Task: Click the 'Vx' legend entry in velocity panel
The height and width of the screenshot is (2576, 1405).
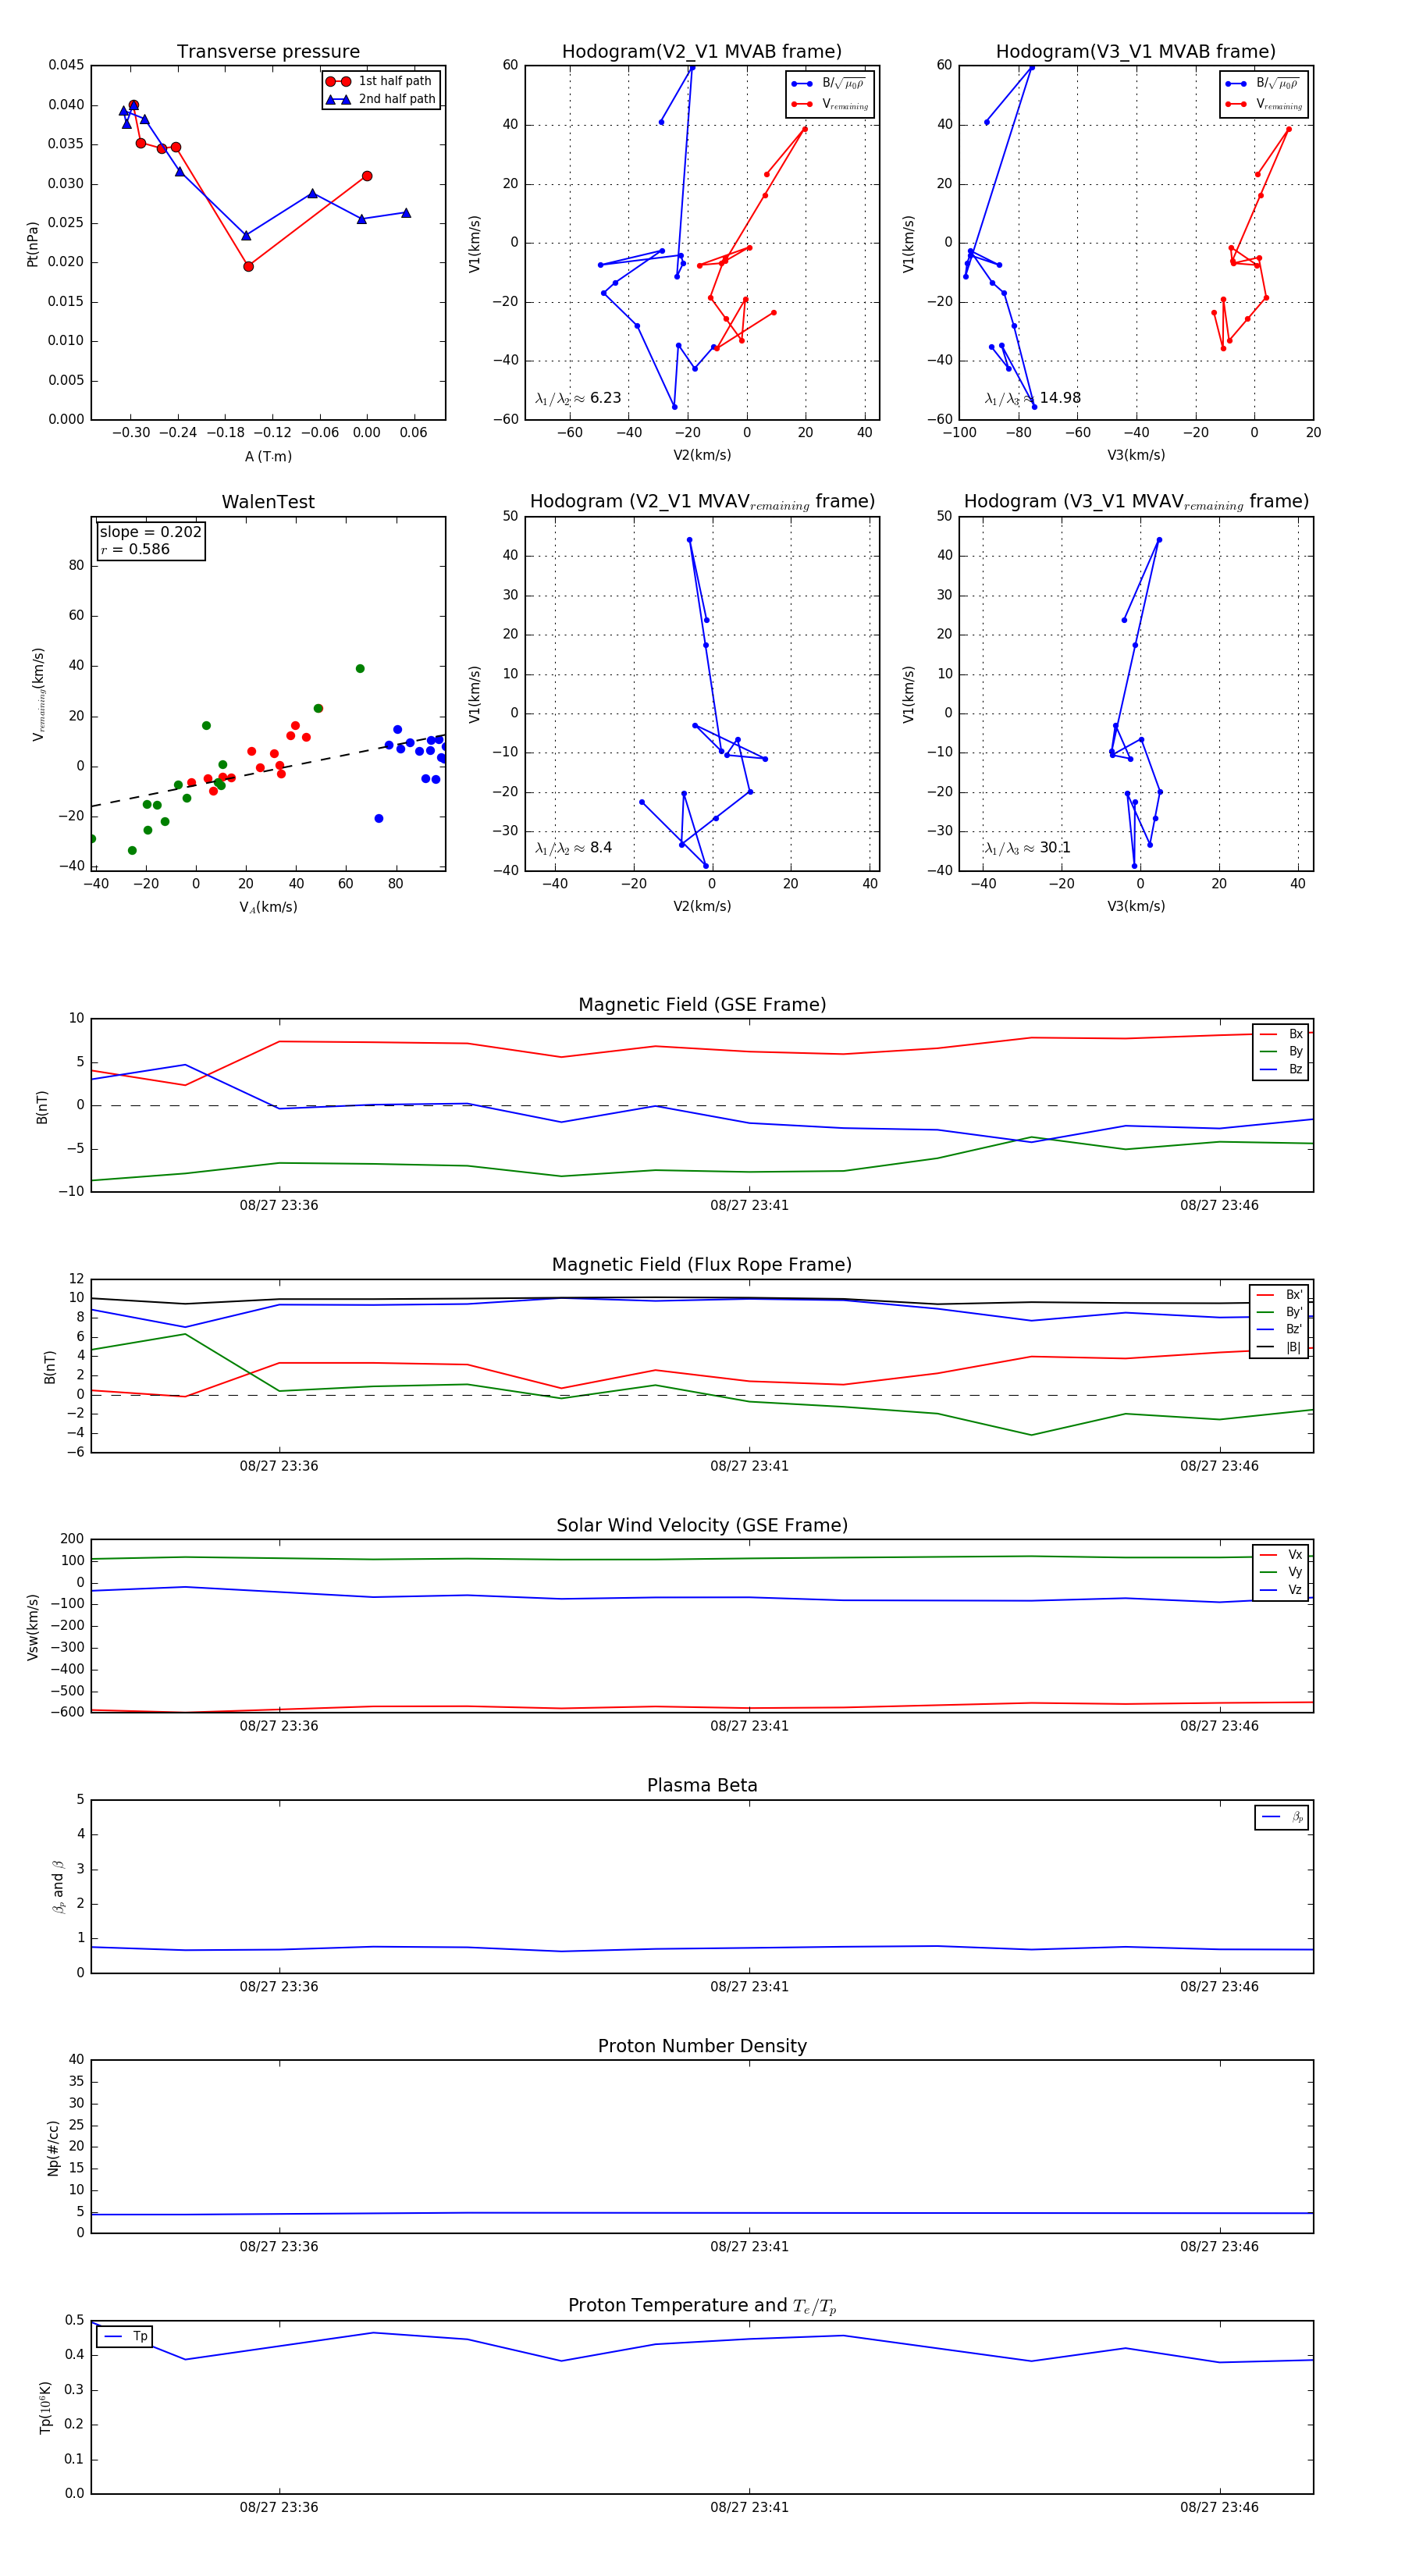Action: pos(1281,1554)
